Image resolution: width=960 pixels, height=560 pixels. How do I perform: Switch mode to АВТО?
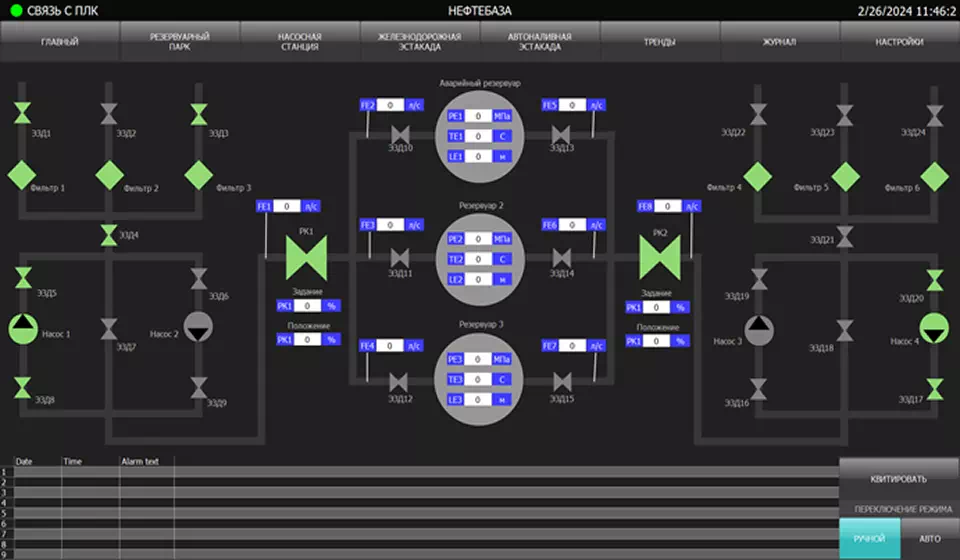930,538
